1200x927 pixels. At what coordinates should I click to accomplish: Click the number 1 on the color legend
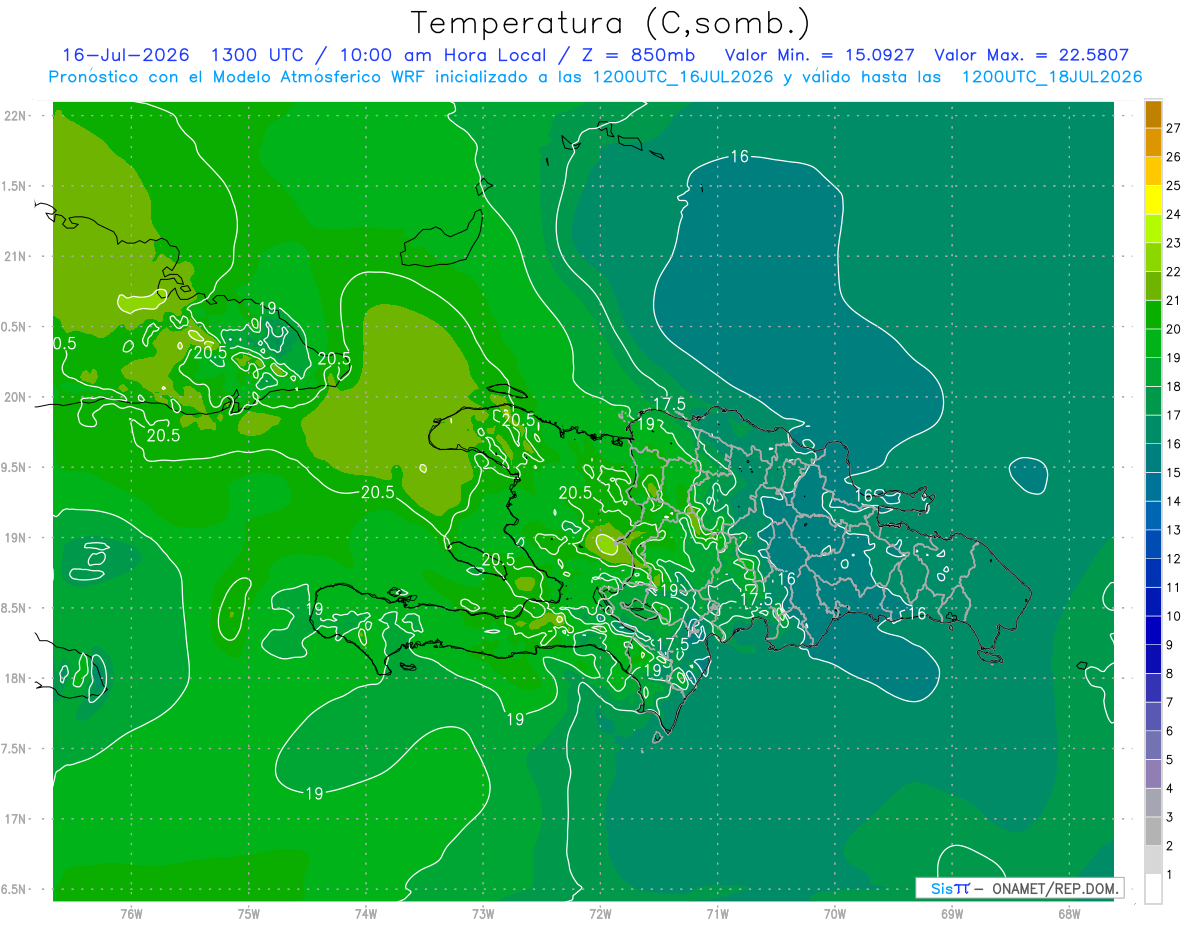1170,875
